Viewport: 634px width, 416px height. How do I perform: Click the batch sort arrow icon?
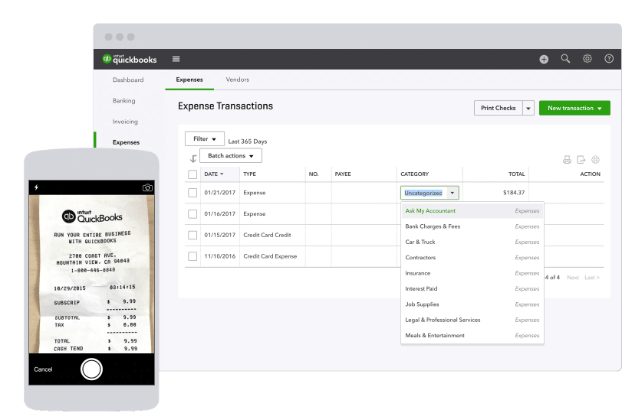point(193,158)
